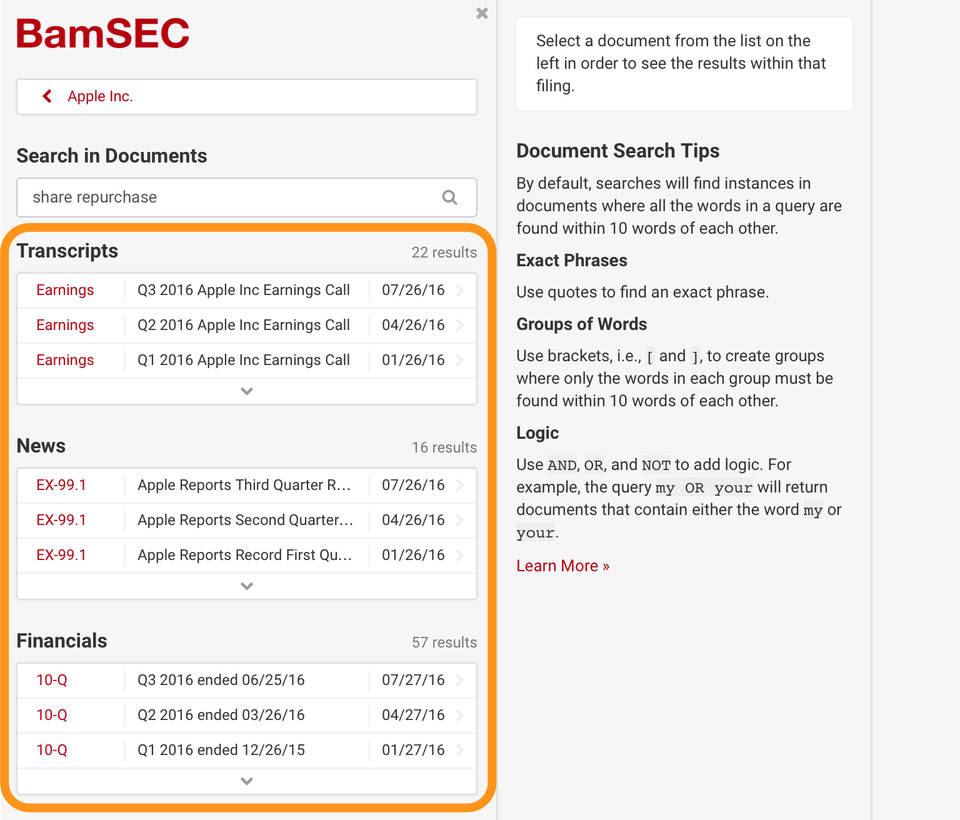960x820 pixels.
Task: Click the Learn More link
Action: point(562,565)
